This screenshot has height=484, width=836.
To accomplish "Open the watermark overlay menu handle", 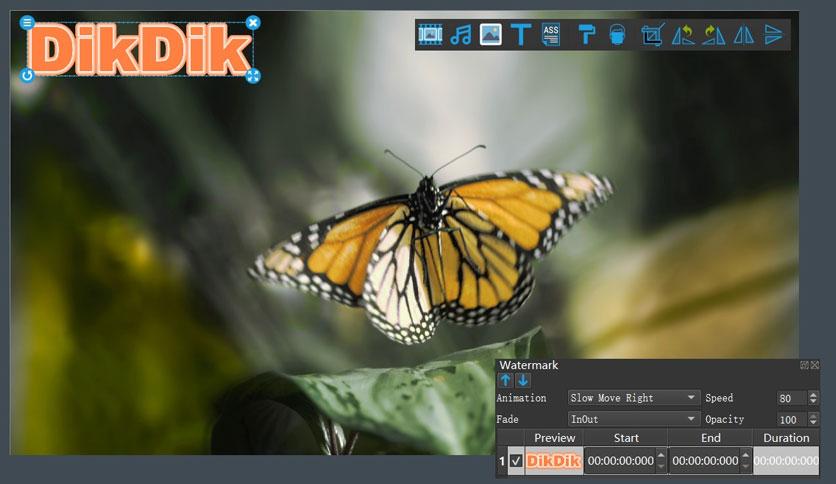I will tap(27, 22).
